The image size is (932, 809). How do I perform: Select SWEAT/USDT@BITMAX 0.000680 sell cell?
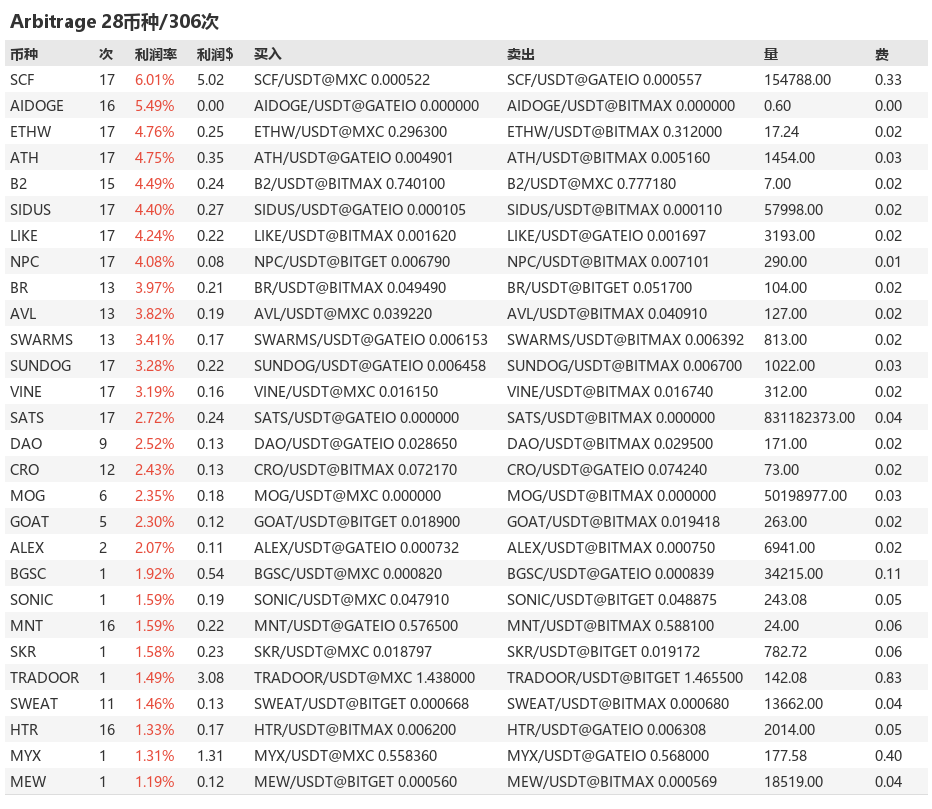pos(618,704)
